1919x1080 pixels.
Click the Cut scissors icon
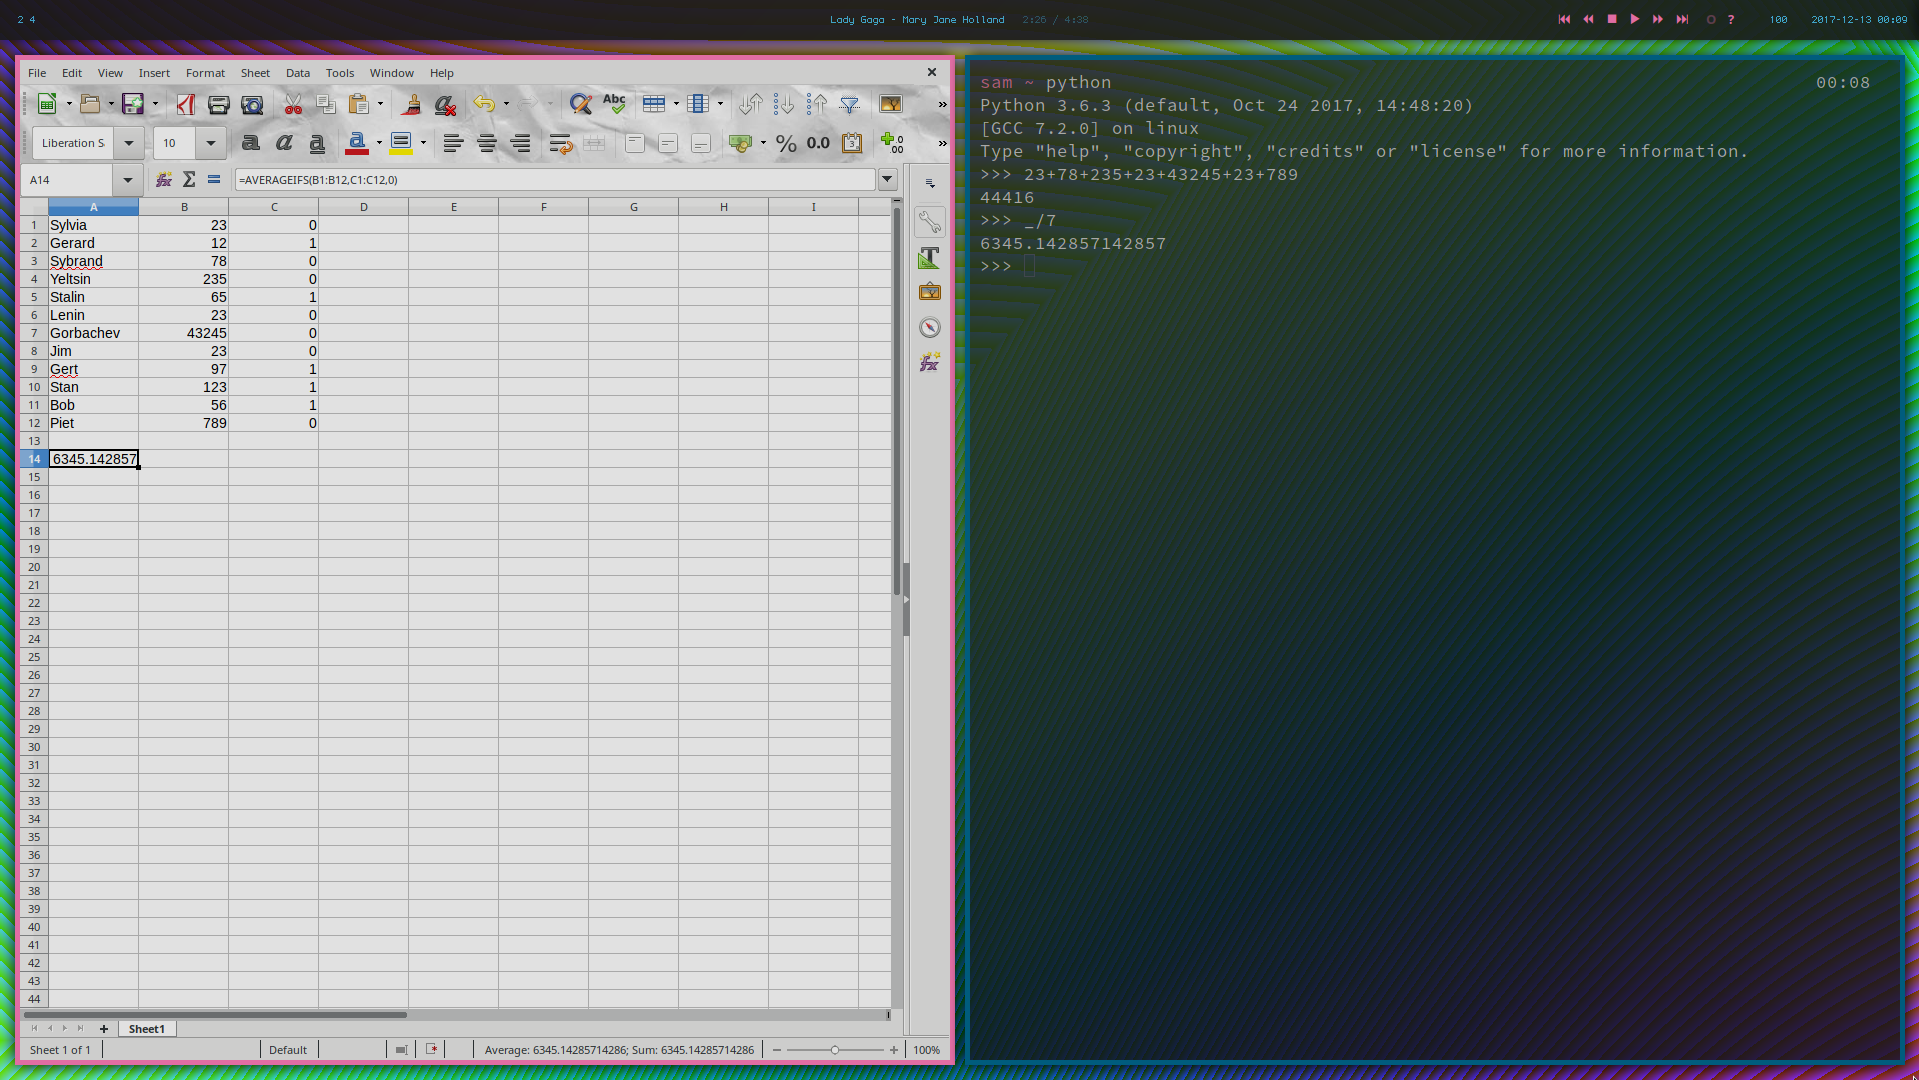pyautogui.click(x=293, y=104)
